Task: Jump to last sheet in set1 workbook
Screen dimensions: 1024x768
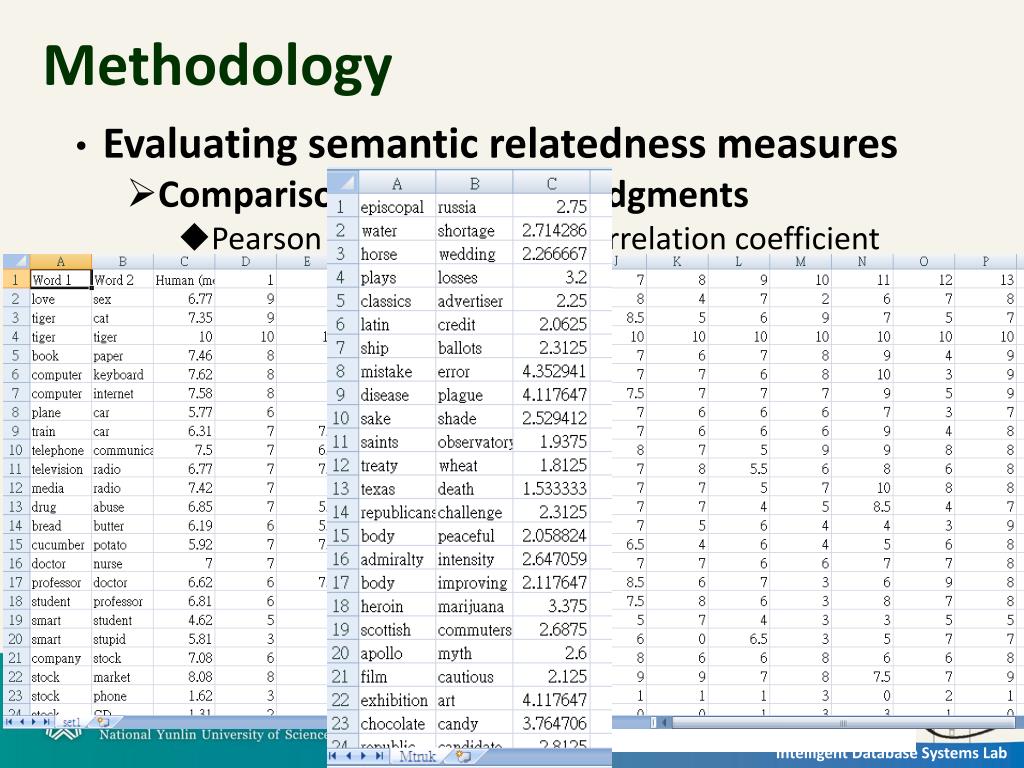Action: (x=47, y=722)
